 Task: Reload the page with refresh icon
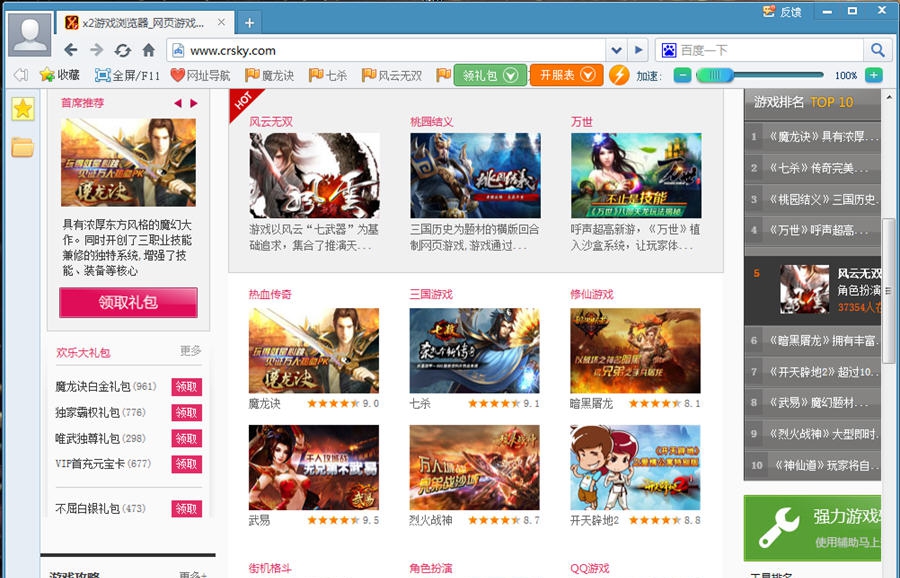pos(122,51)
